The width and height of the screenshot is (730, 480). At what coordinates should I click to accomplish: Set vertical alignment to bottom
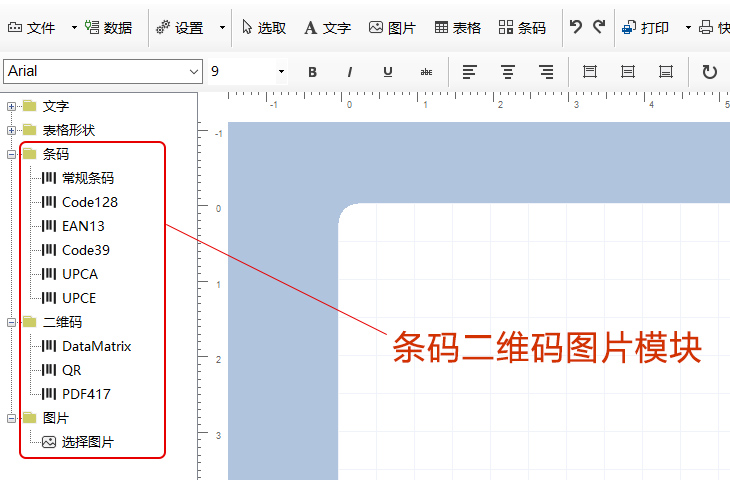pyautogui.click(x=665, y=72)
